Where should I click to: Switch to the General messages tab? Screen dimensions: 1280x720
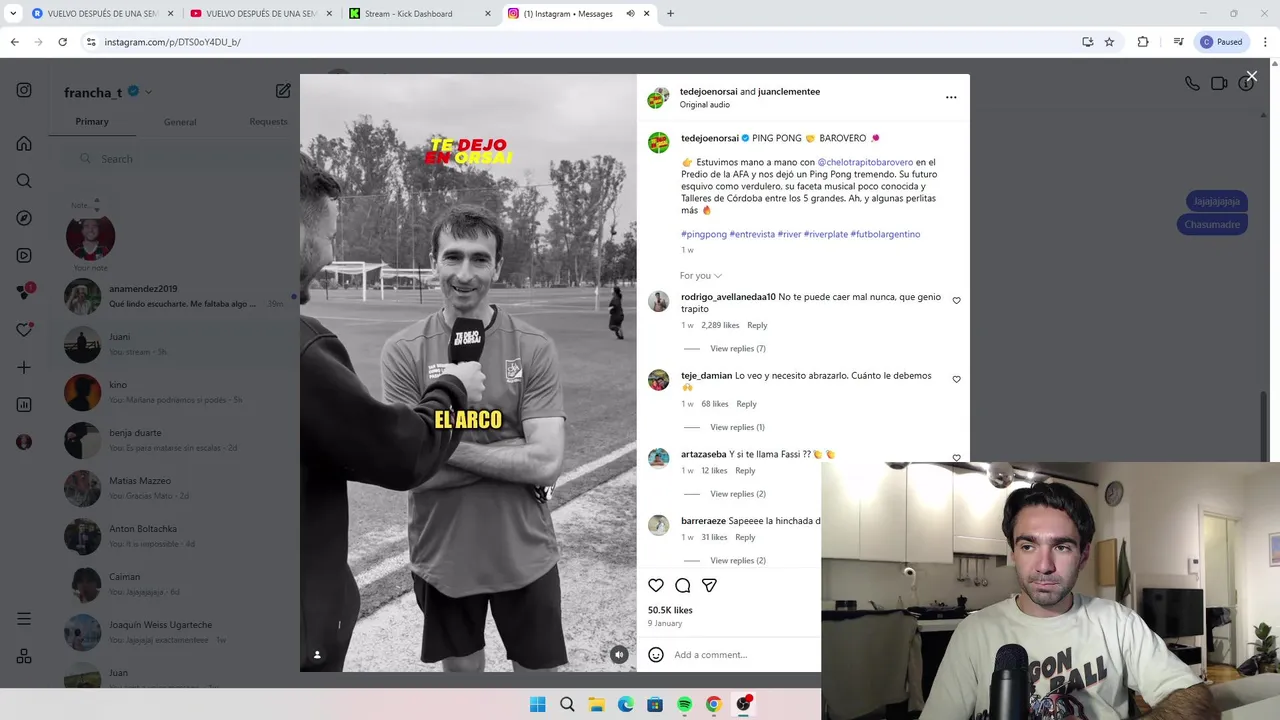click(180, 122)
